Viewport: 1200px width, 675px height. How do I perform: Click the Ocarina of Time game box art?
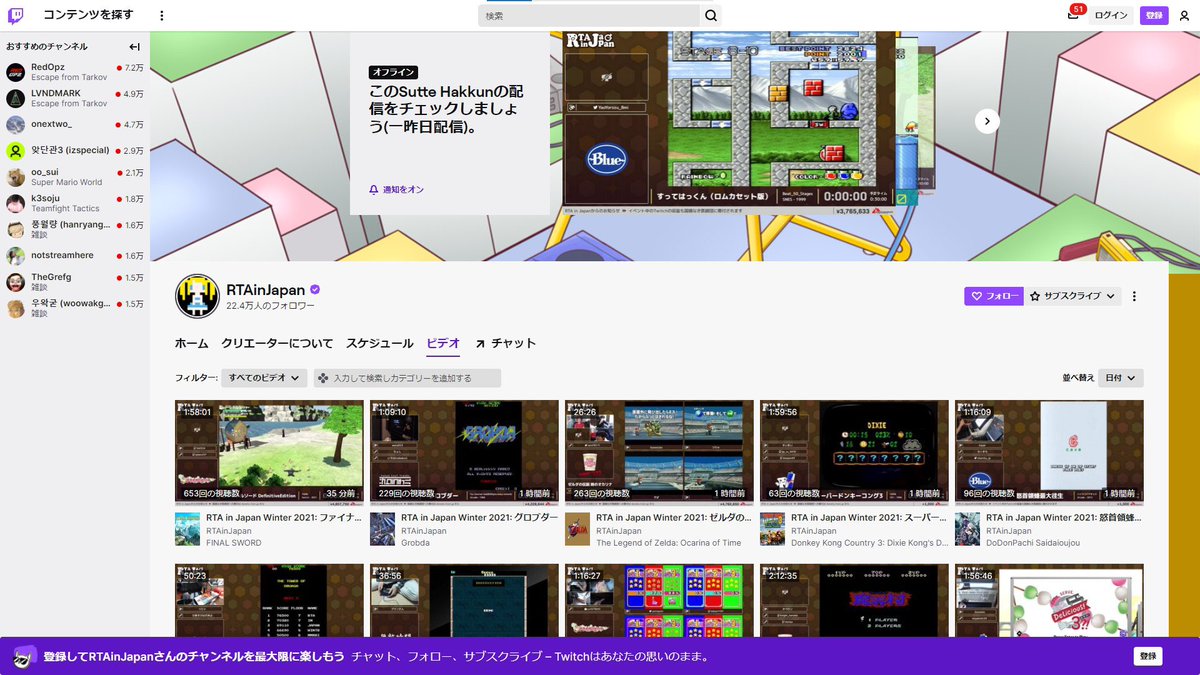577,529
